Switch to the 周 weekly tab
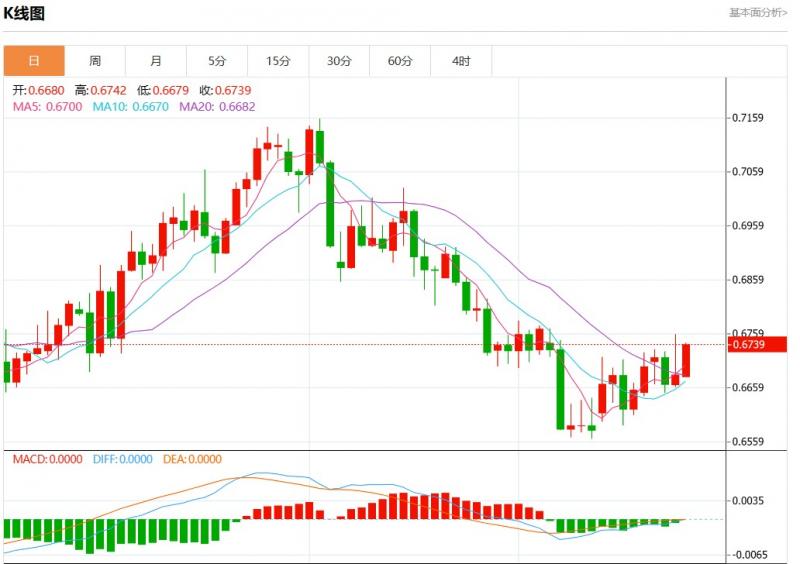Screen dimensions: 800x564 pos(95,61)
